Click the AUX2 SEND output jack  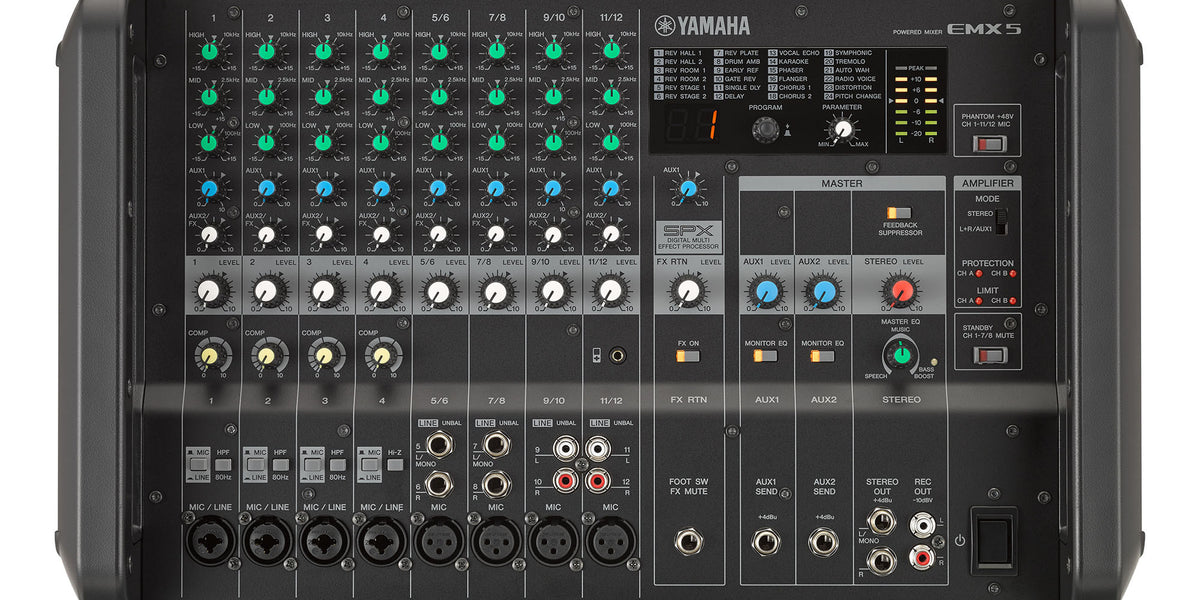(x=822, y=543)
